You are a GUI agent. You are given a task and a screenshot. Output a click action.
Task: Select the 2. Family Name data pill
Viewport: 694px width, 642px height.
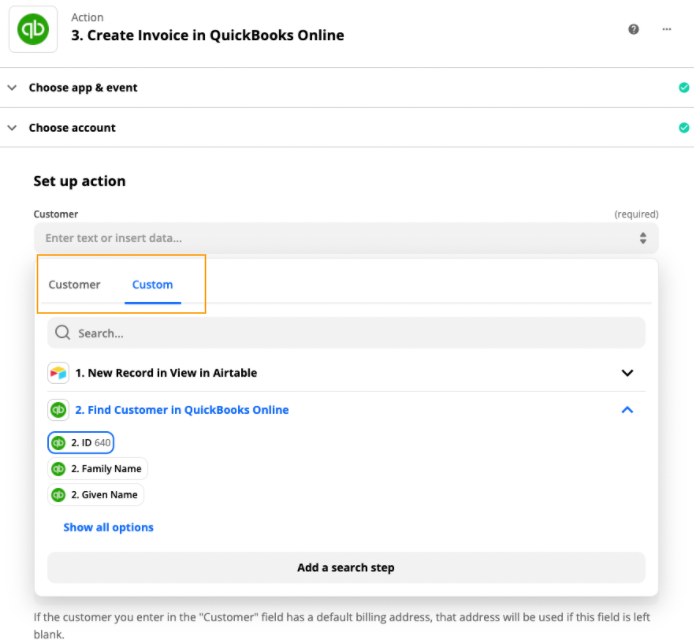97,469
